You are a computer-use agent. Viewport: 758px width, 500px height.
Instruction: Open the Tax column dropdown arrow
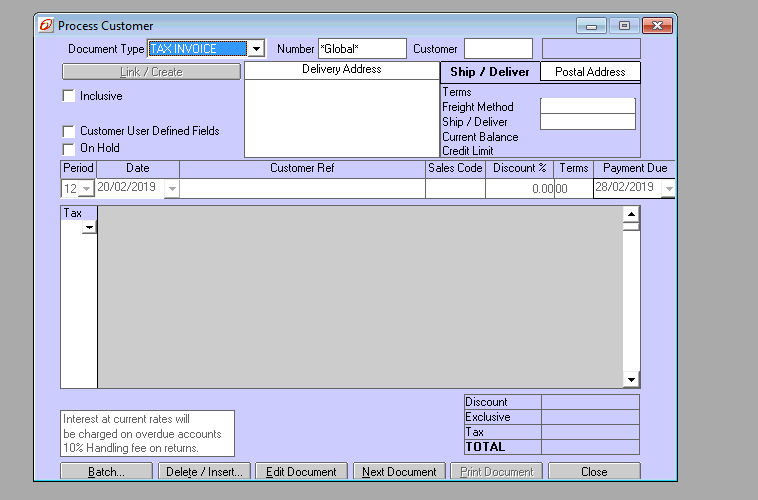pos(89,228)
